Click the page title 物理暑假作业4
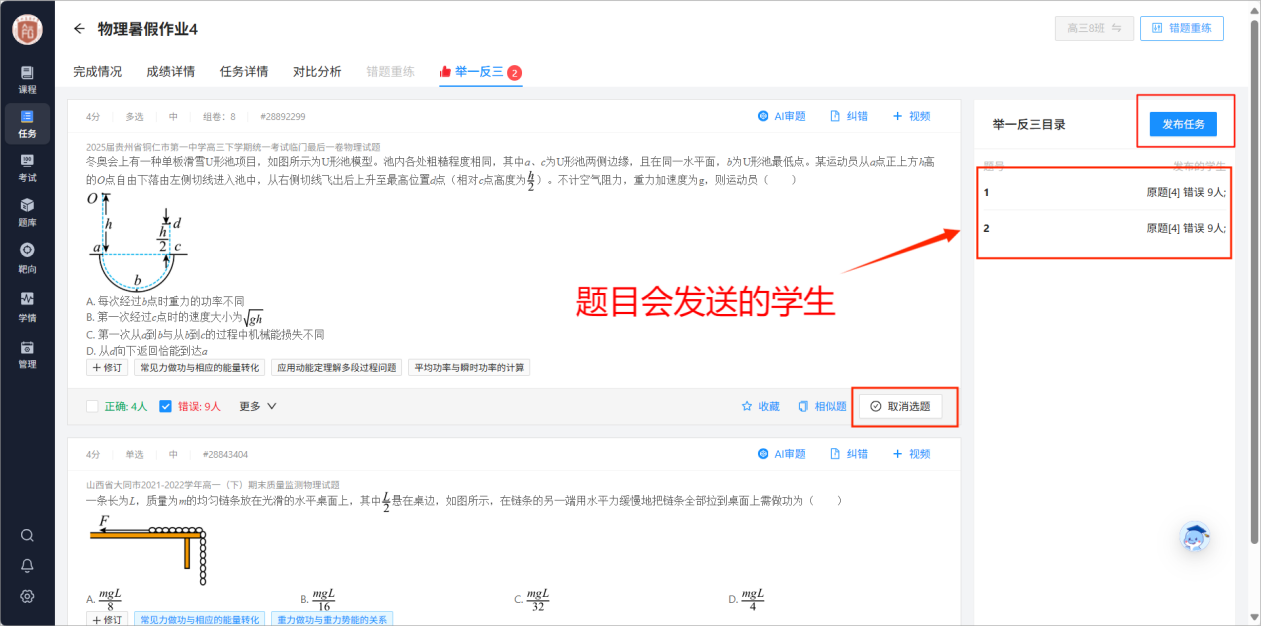 (x=148, y=29)
